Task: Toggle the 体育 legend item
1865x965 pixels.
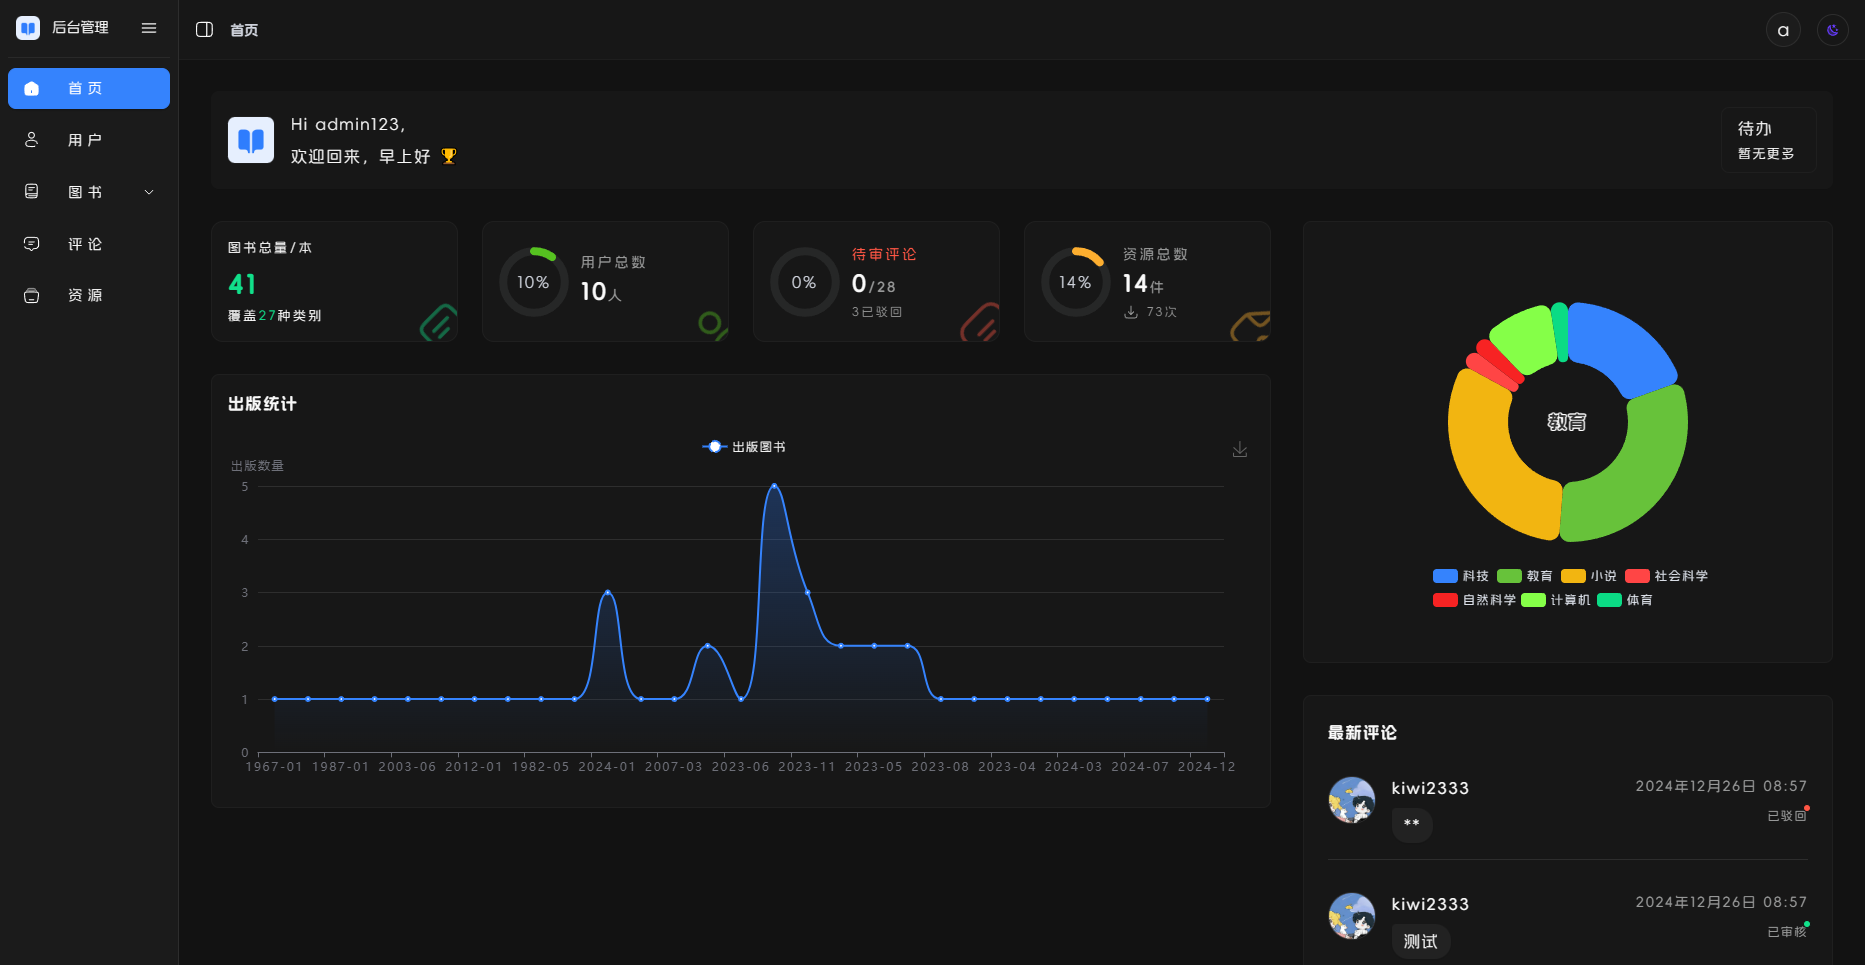Action: pyautogui.click(x=1625, y=600)
